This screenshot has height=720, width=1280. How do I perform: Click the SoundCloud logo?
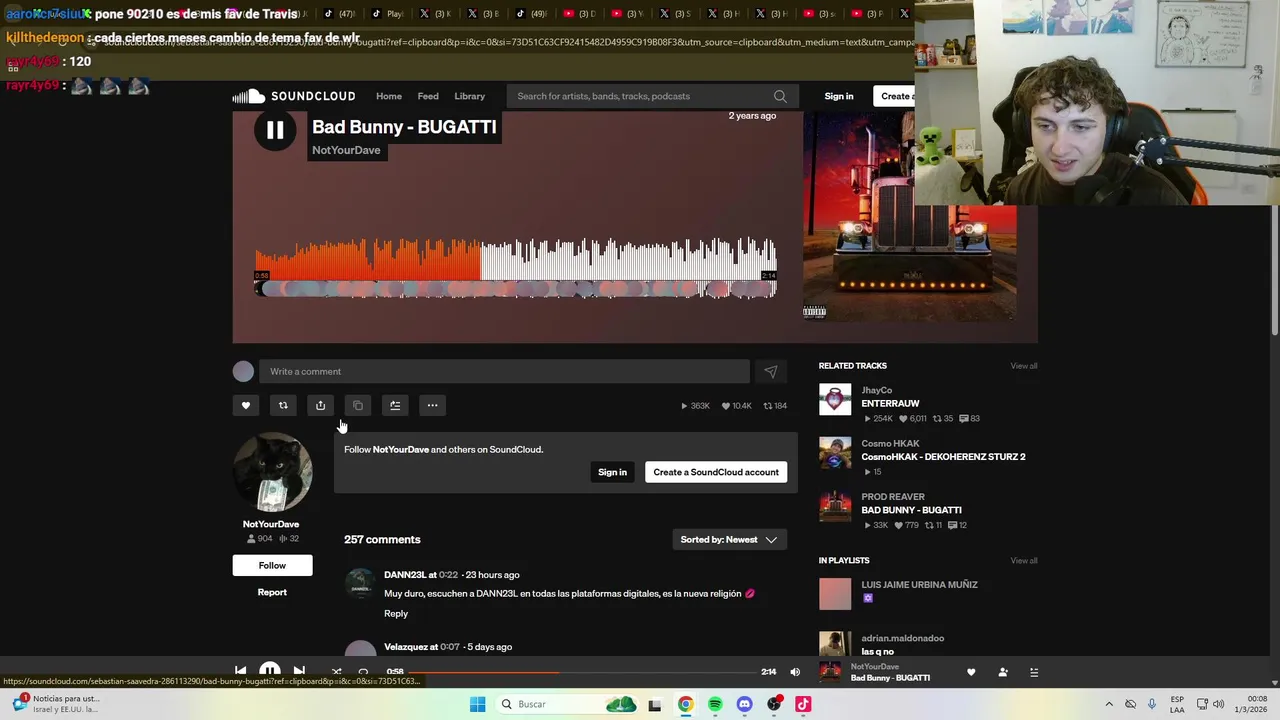[x=294, y=96]
